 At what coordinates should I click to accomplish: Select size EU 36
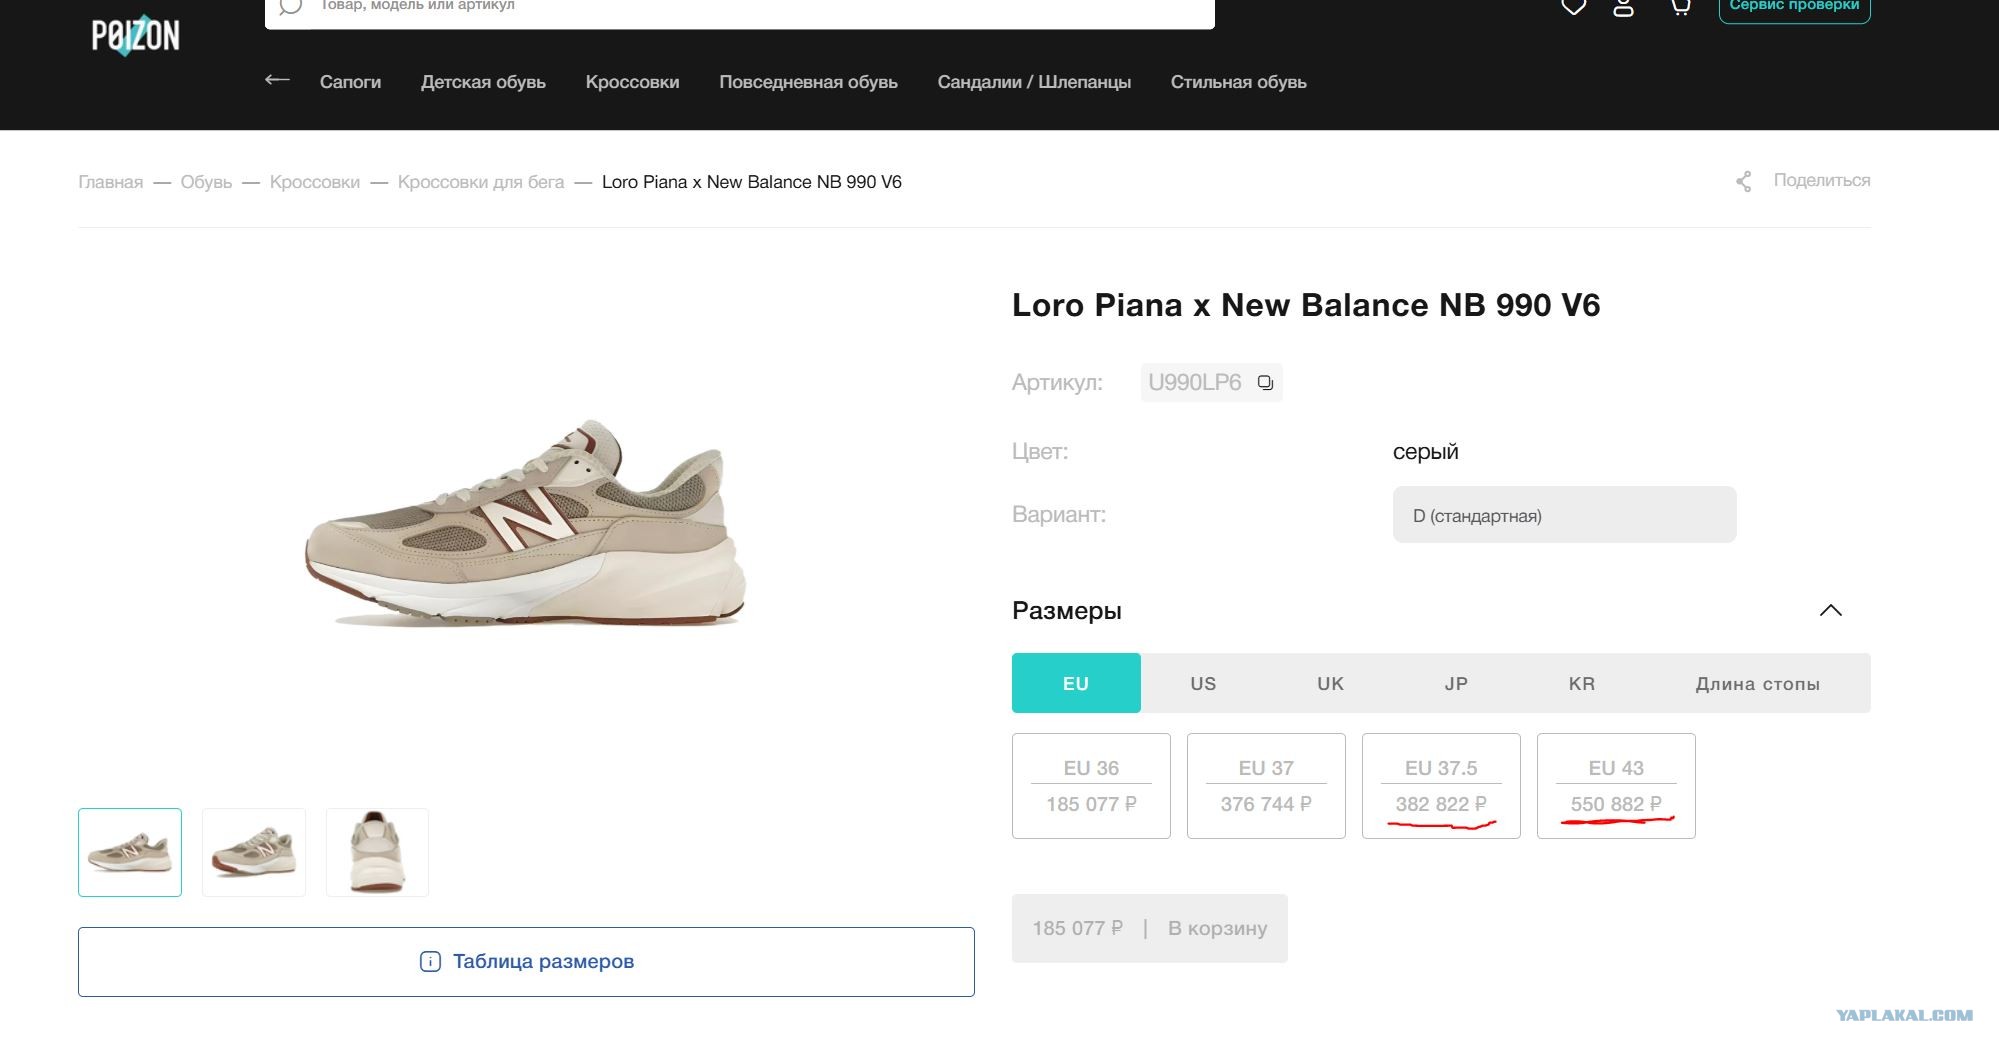tap(1091, 786)
